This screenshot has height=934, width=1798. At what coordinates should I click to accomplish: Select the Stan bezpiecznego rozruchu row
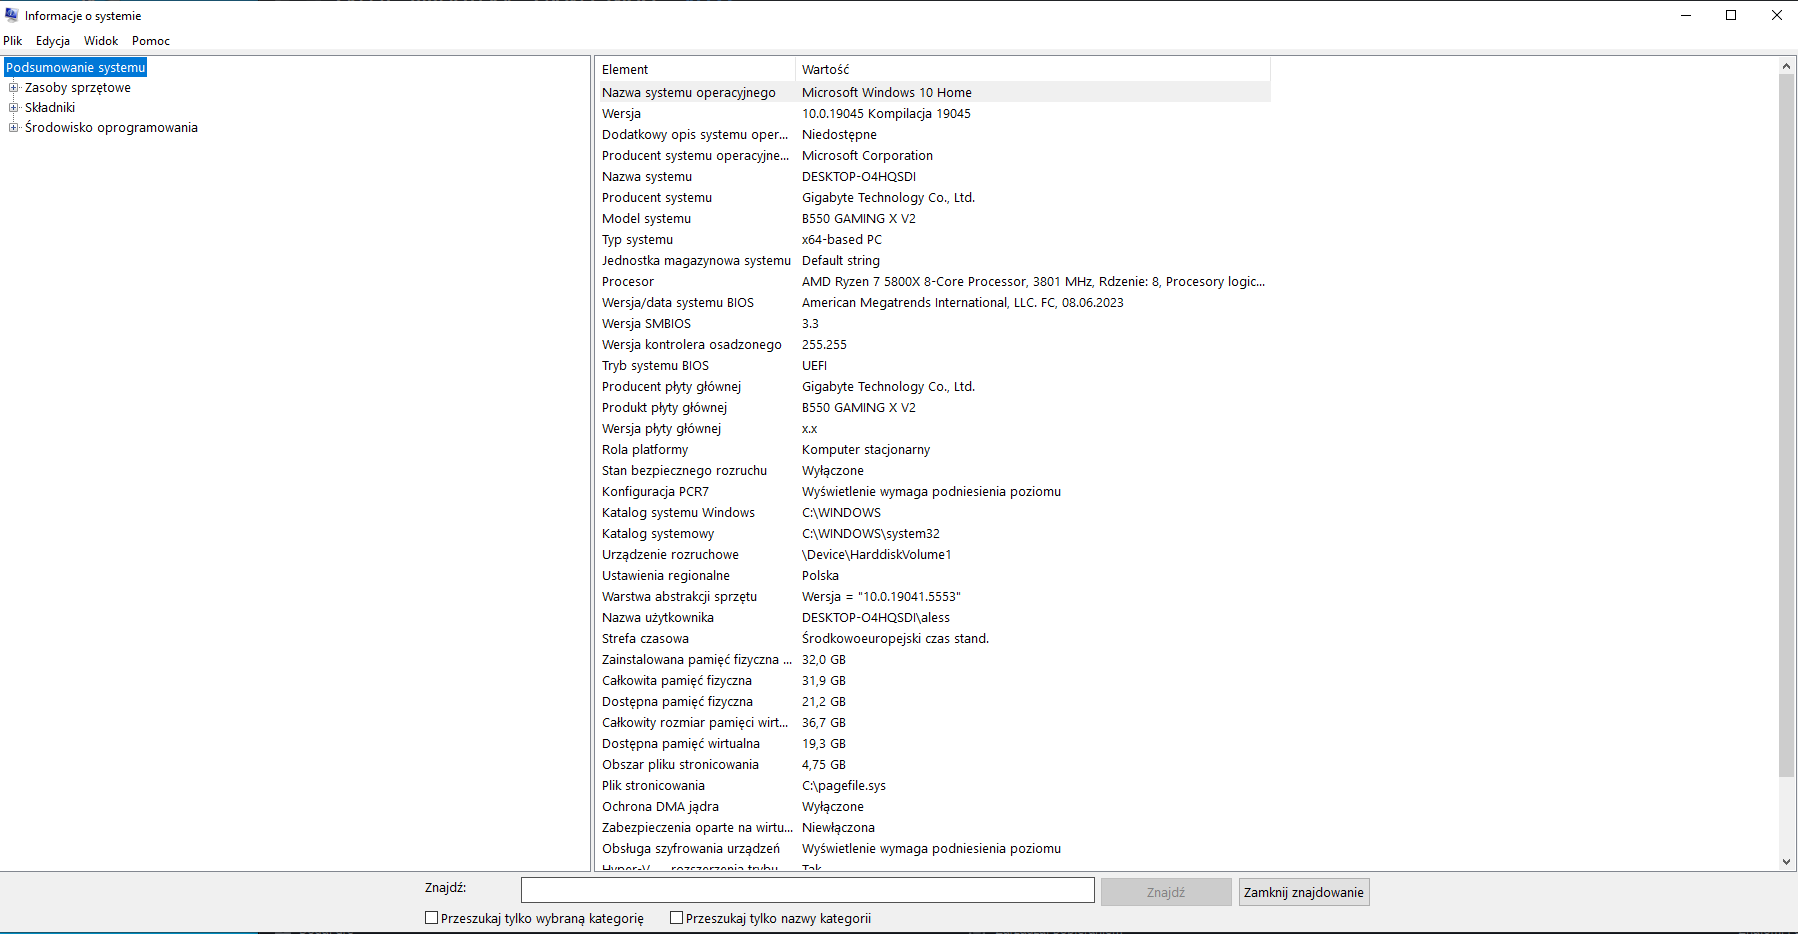coord(933,470)
